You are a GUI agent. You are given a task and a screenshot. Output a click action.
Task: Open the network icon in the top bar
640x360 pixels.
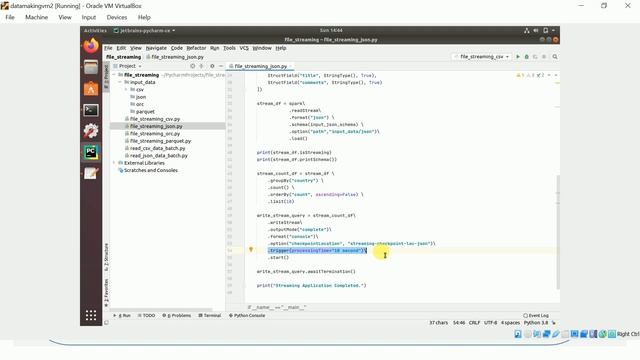click(x=527, y=31)
